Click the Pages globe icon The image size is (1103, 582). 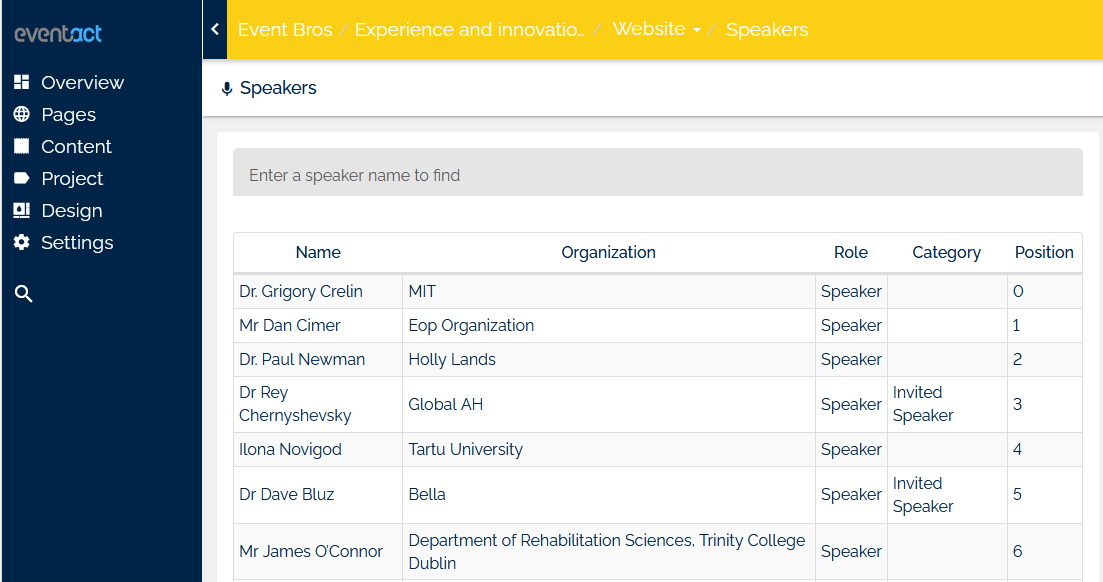(21, 114)
